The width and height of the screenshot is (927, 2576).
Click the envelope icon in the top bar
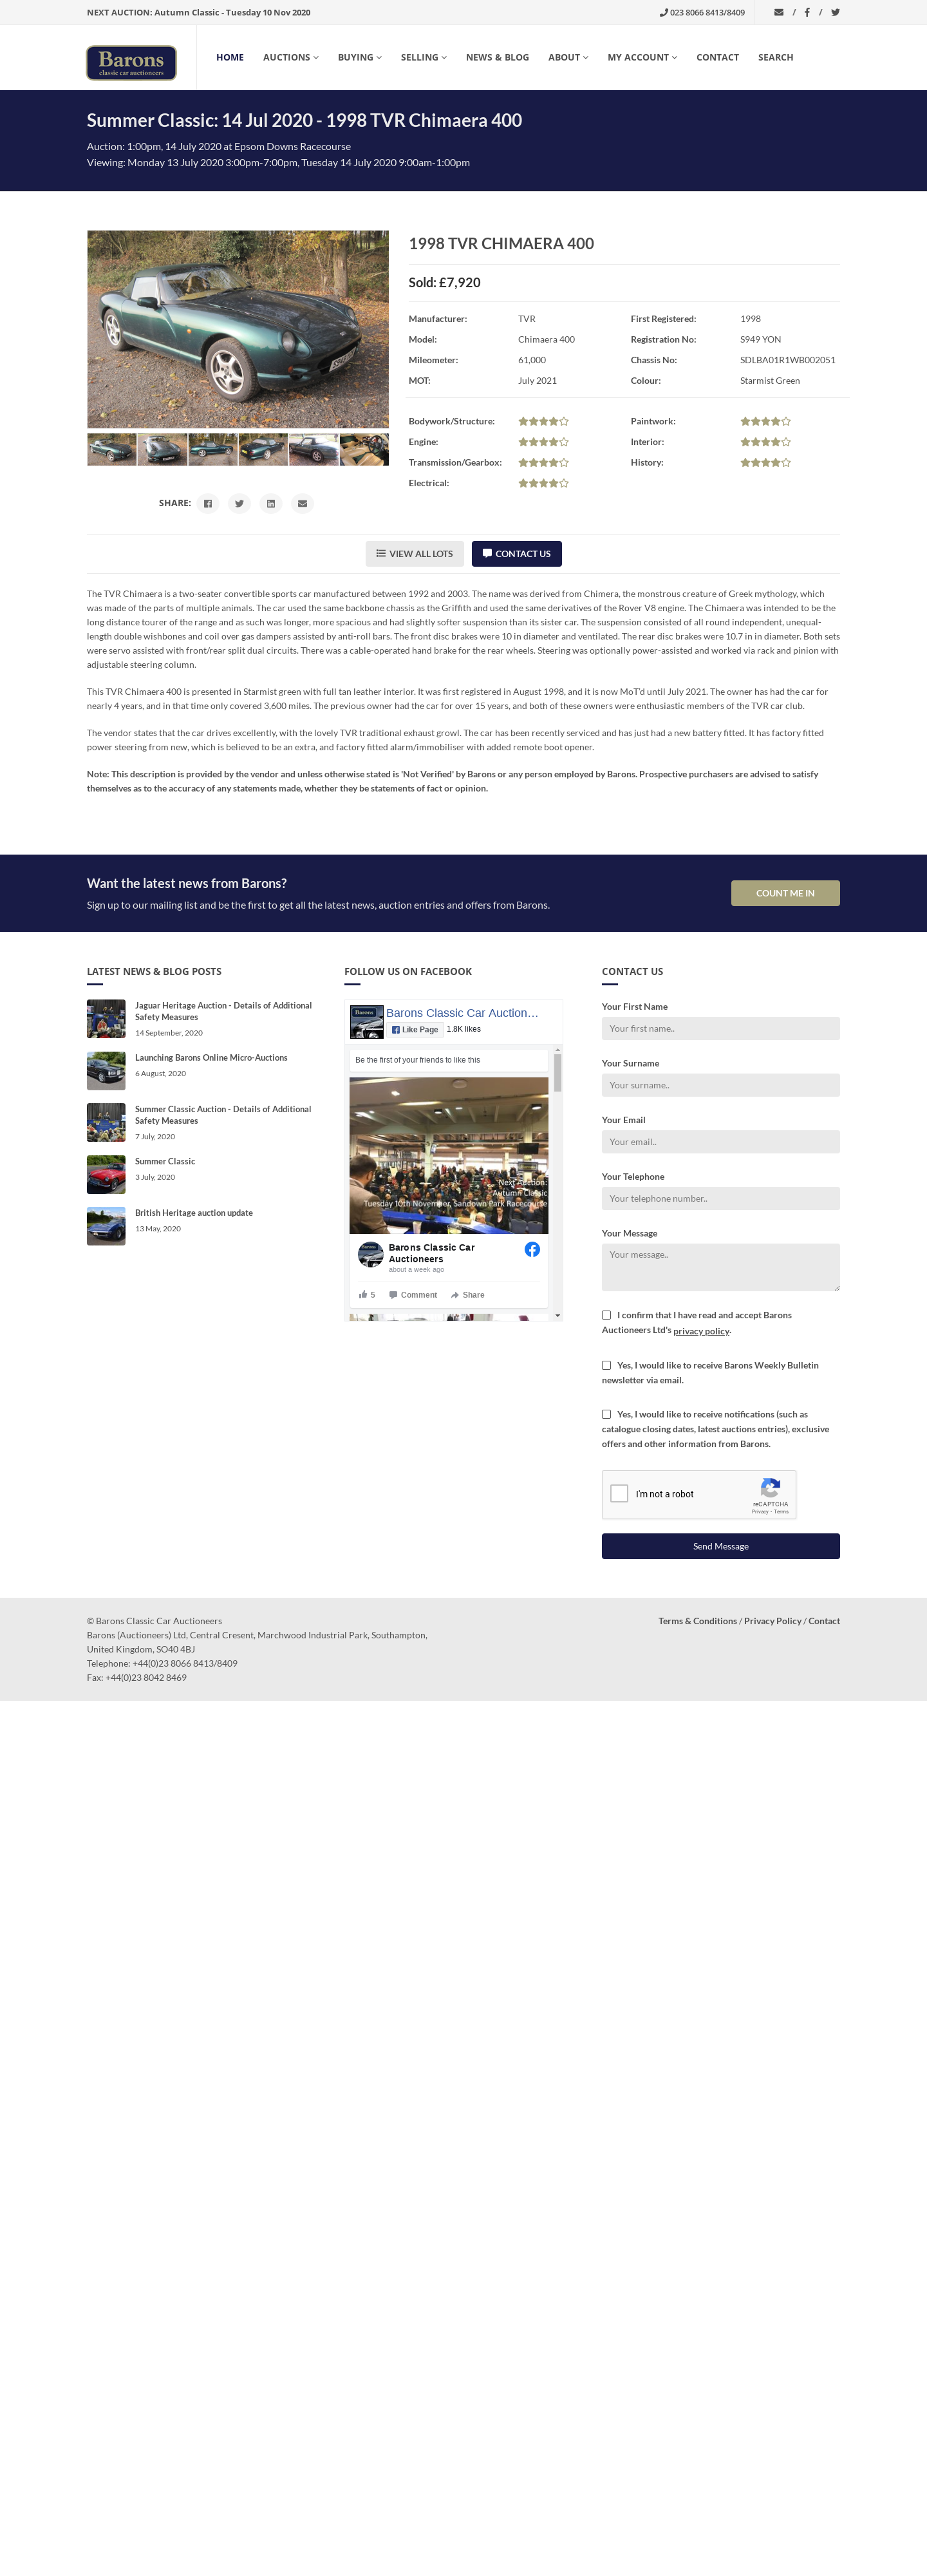click(x=778, y=13)
